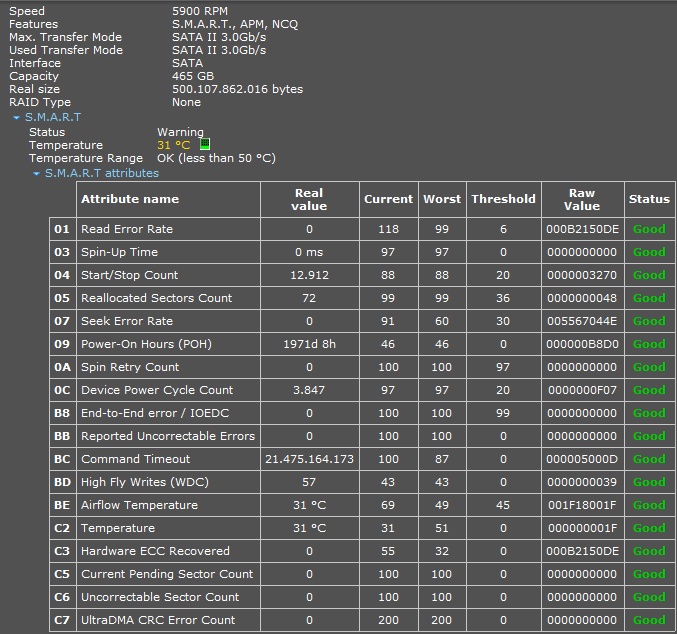Click the RAID Type None value
The height and width of the screenshot is (634, 677).
187,102
